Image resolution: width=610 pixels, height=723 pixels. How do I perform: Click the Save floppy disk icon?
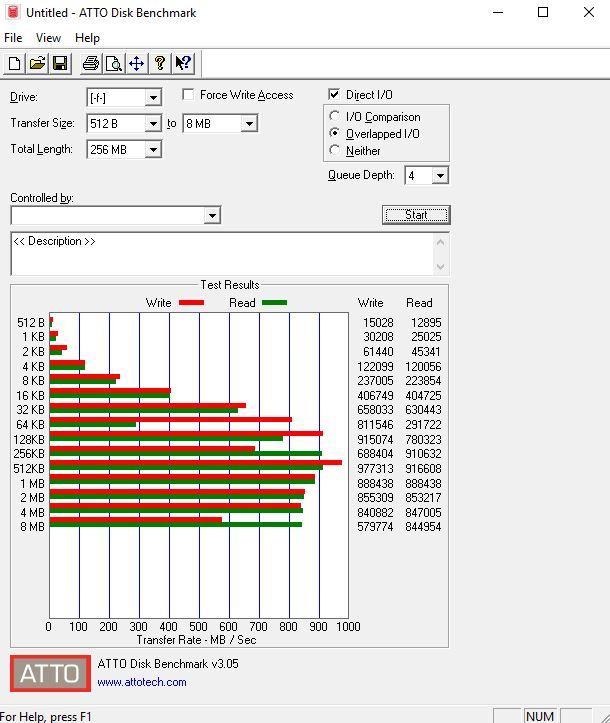(60, 63)
